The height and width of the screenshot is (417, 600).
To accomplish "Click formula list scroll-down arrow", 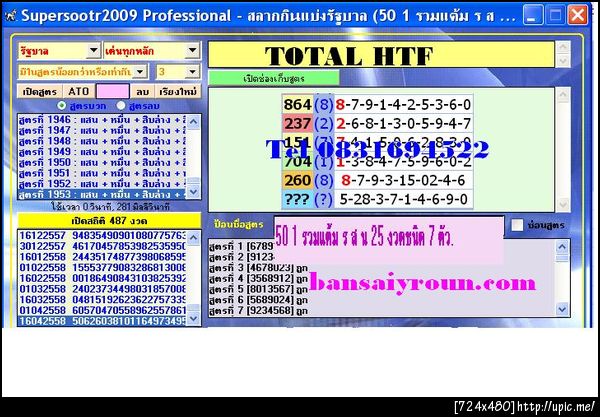I will (193, 191).
